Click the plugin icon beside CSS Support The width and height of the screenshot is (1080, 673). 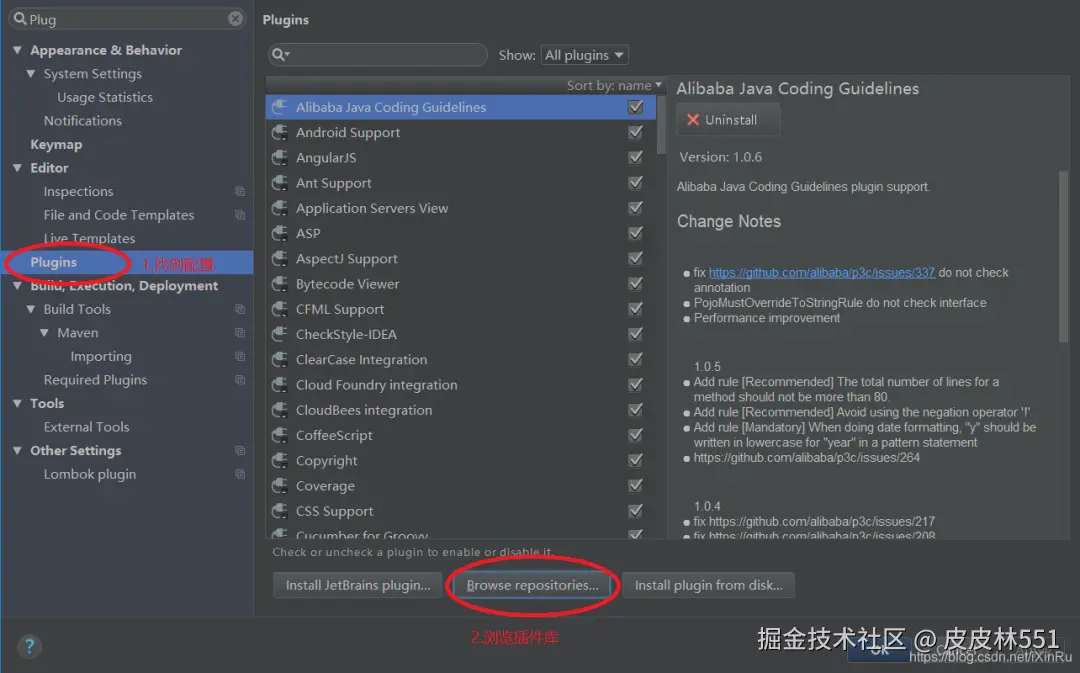pyautogui.click(x=280, y=511)
